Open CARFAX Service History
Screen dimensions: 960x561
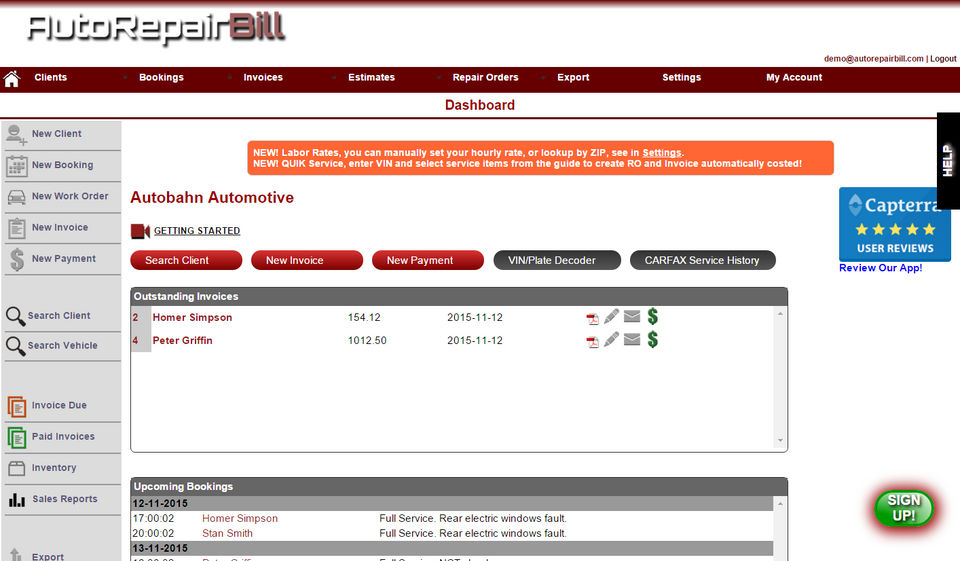(x=703, y=260)
